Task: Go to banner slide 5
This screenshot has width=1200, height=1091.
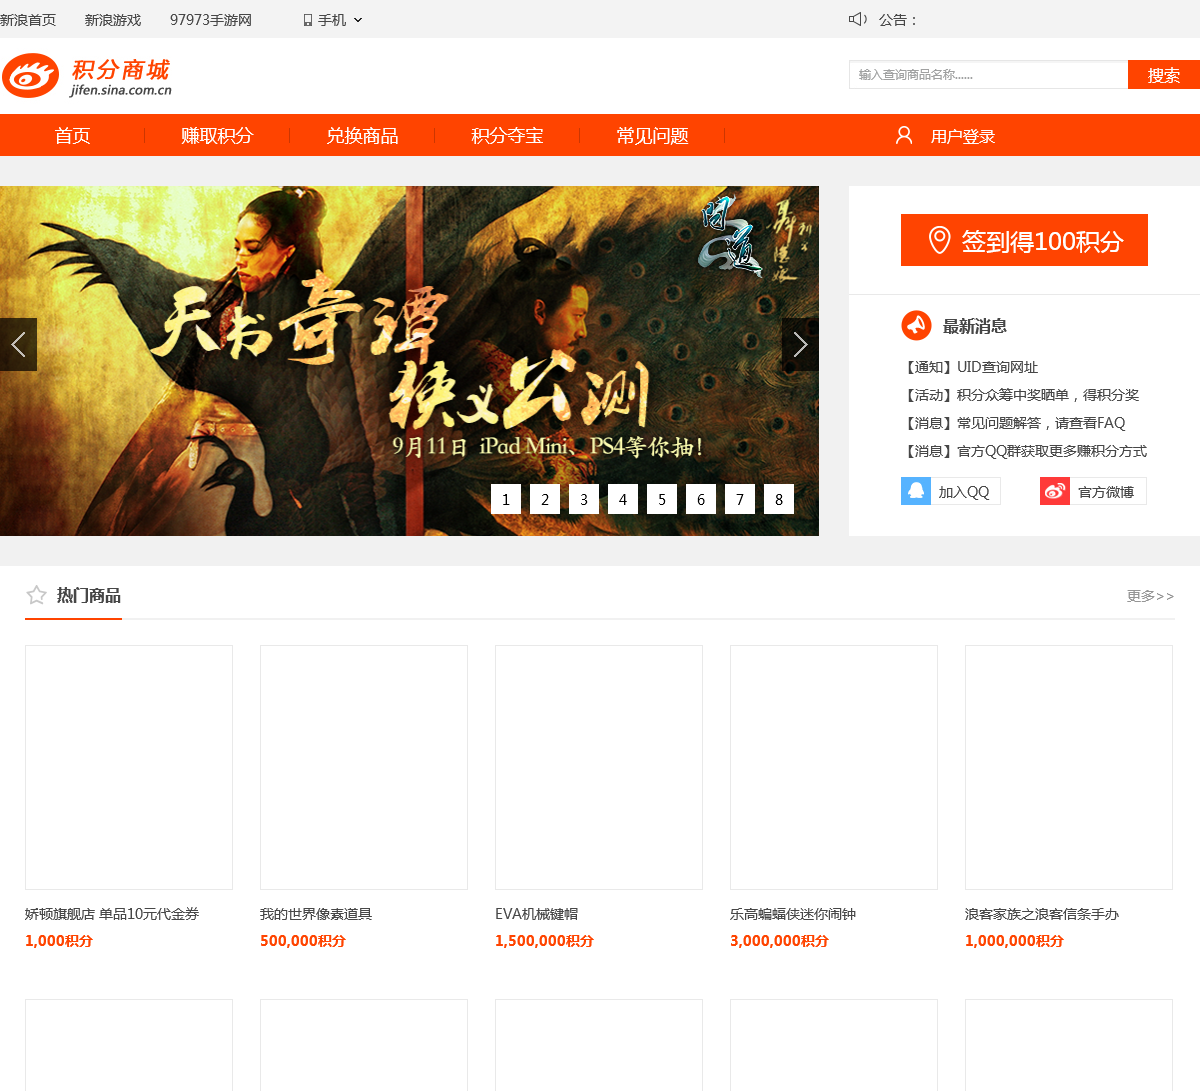Action: point(662,499)
